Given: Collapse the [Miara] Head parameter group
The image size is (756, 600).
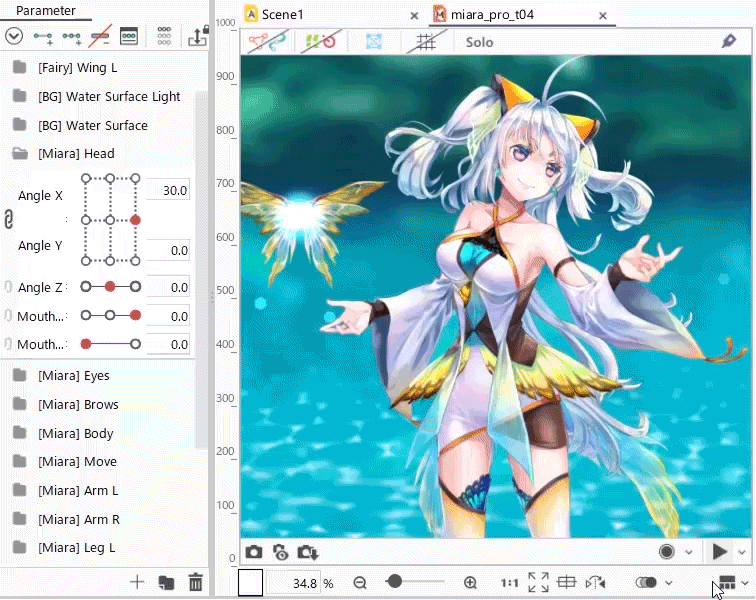Looking at the screenshot, I should pyautogui.click(x=19, y=154).
